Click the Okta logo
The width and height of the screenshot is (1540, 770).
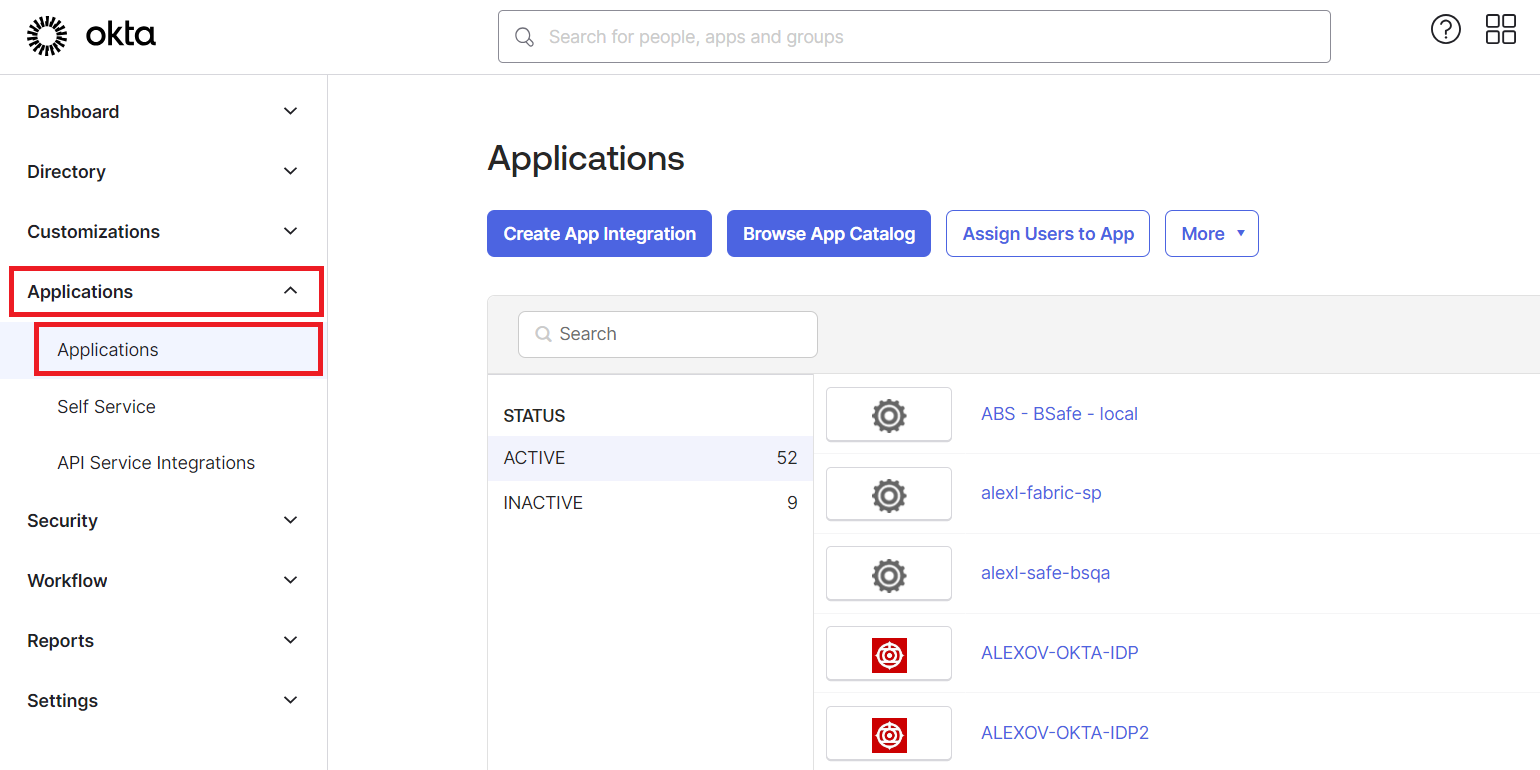click(x=91, y=35)
